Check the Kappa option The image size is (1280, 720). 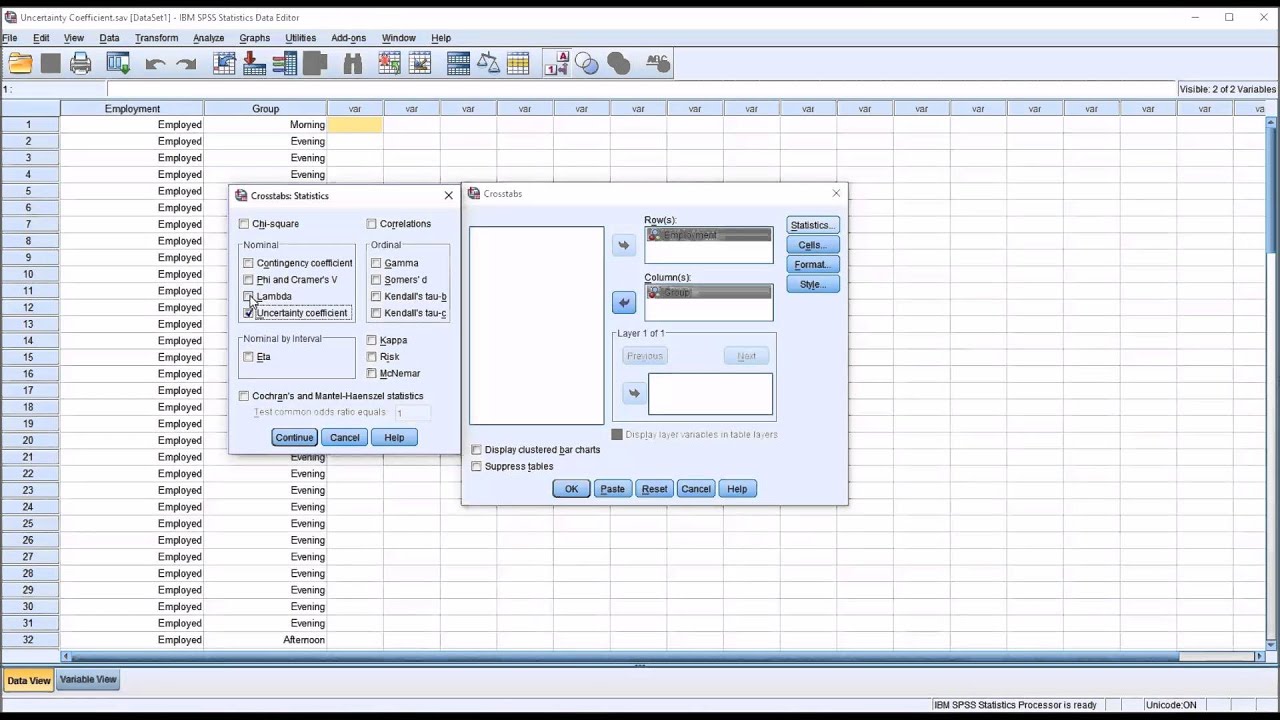371,340
